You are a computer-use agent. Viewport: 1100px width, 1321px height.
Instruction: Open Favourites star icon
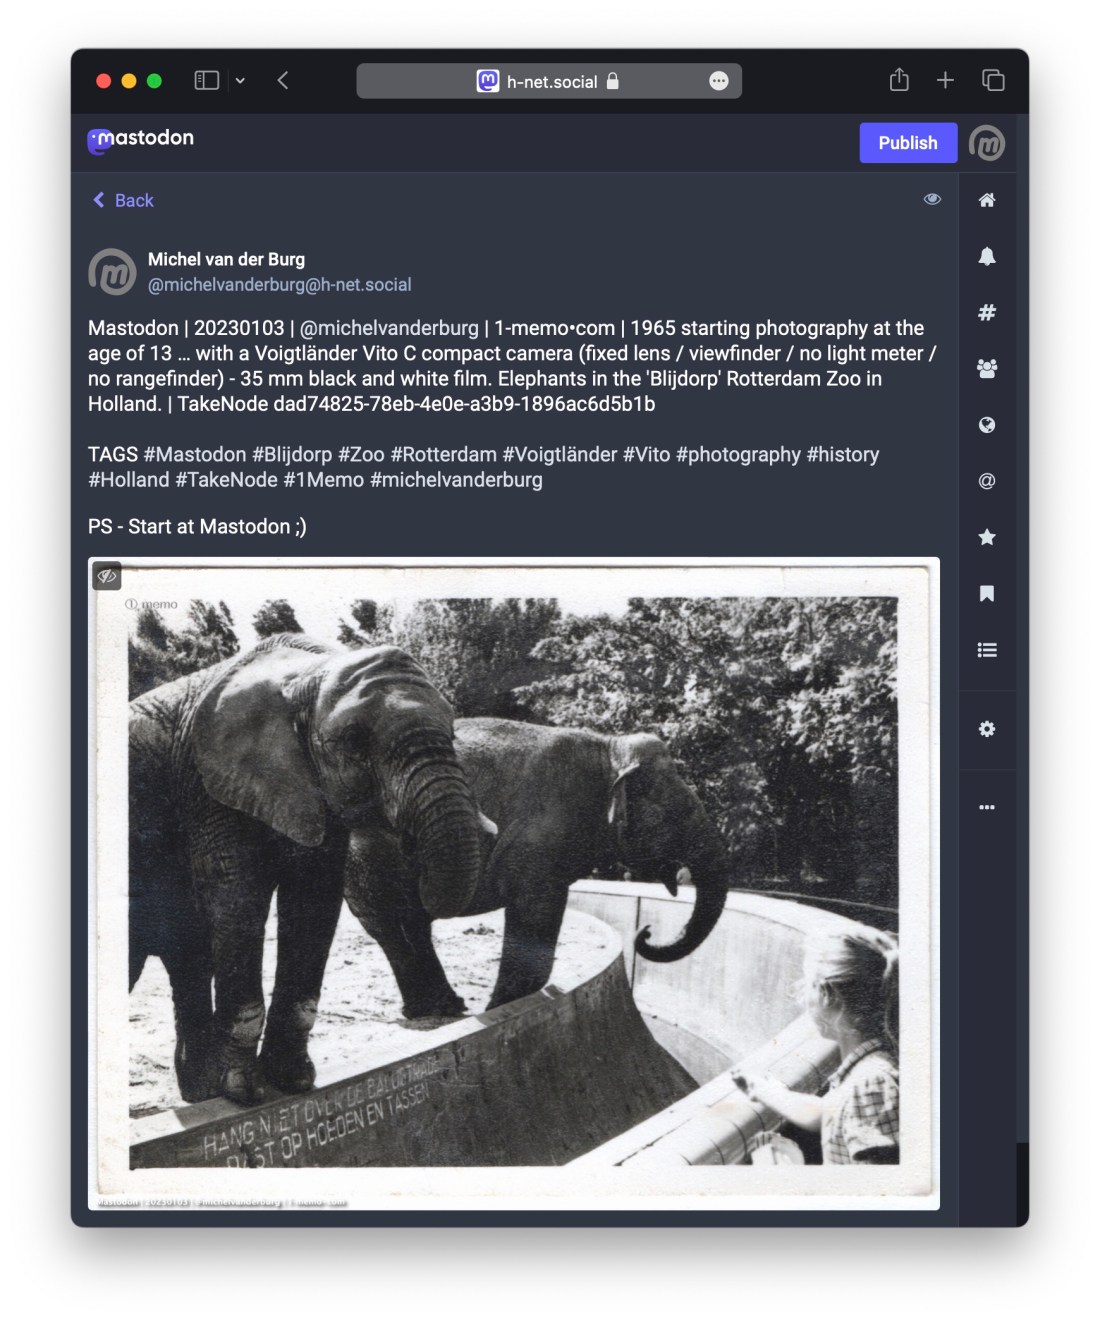click(x=986, y=538)
